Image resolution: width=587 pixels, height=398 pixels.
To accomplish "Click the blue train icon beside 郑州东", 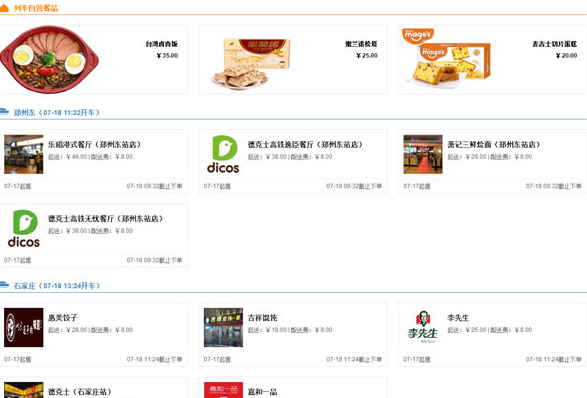I will [4, 112].
